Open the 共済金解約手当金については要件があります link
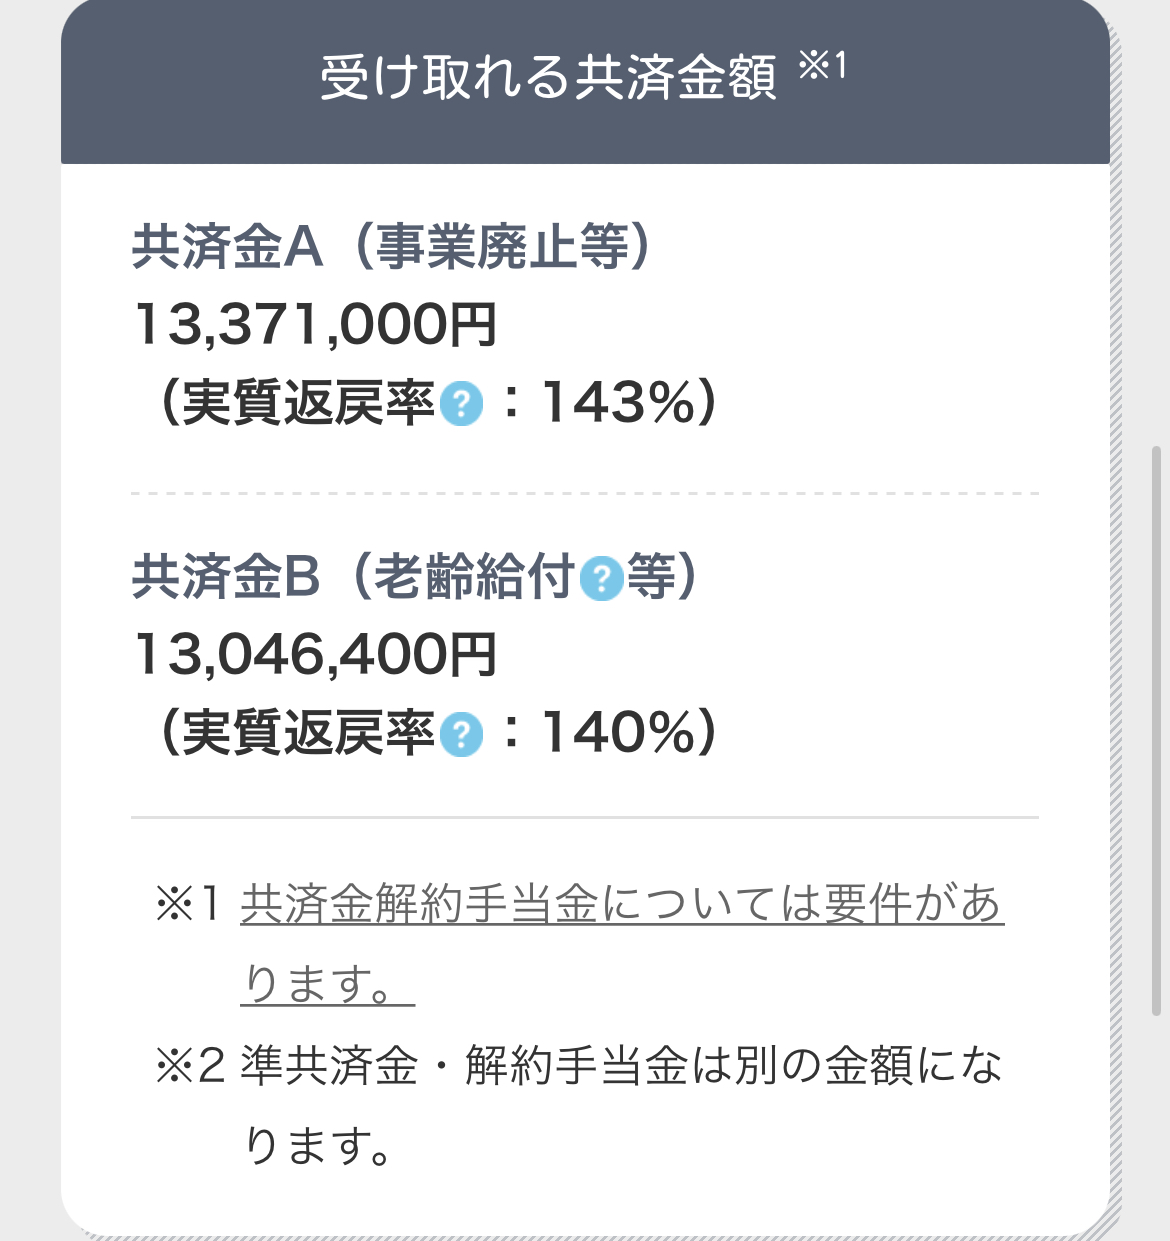The image size is (1170, 1241). point(622,944)
